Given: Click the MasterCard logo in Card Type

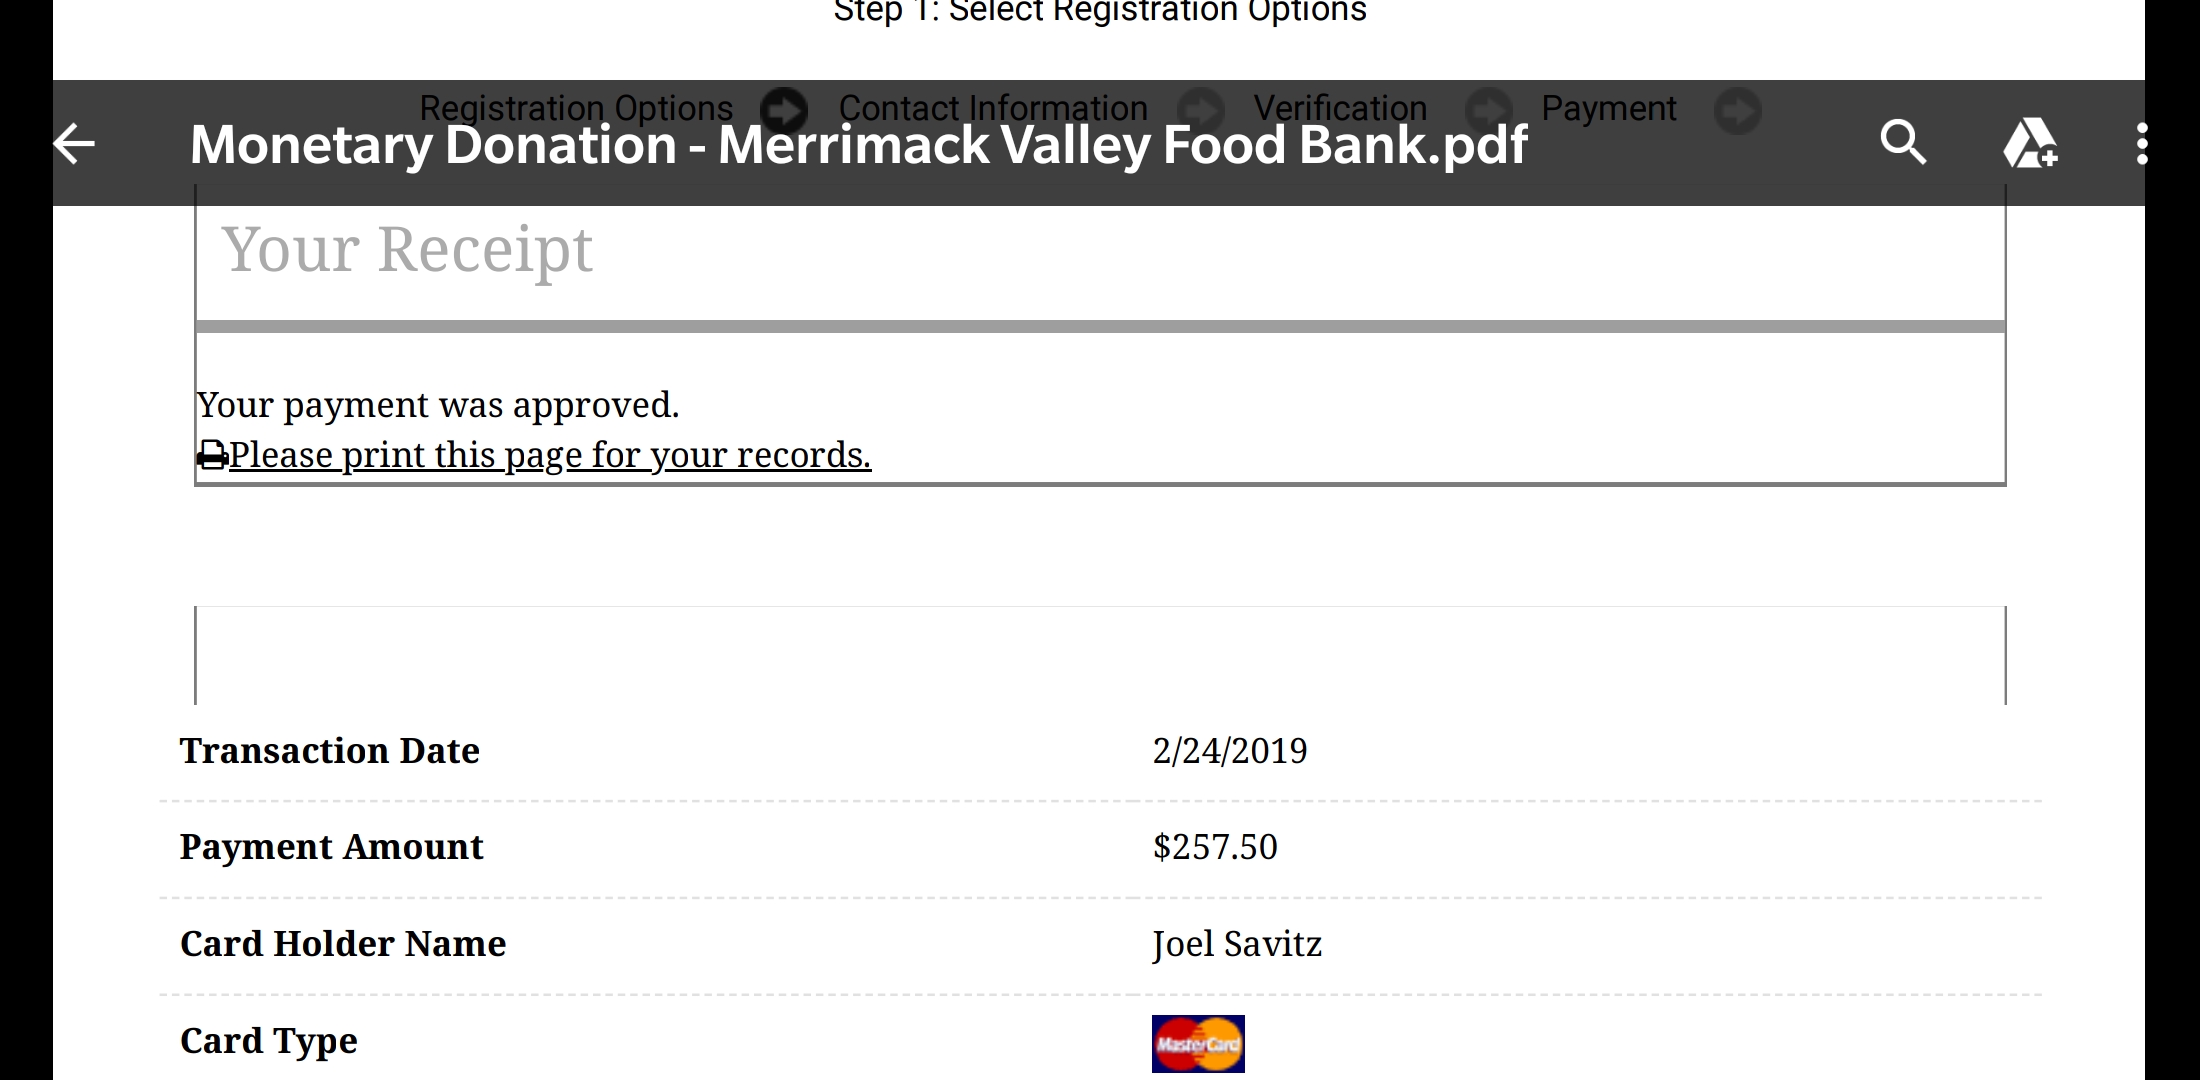Looking at the screenshot, I should tap(1198, 1044).
